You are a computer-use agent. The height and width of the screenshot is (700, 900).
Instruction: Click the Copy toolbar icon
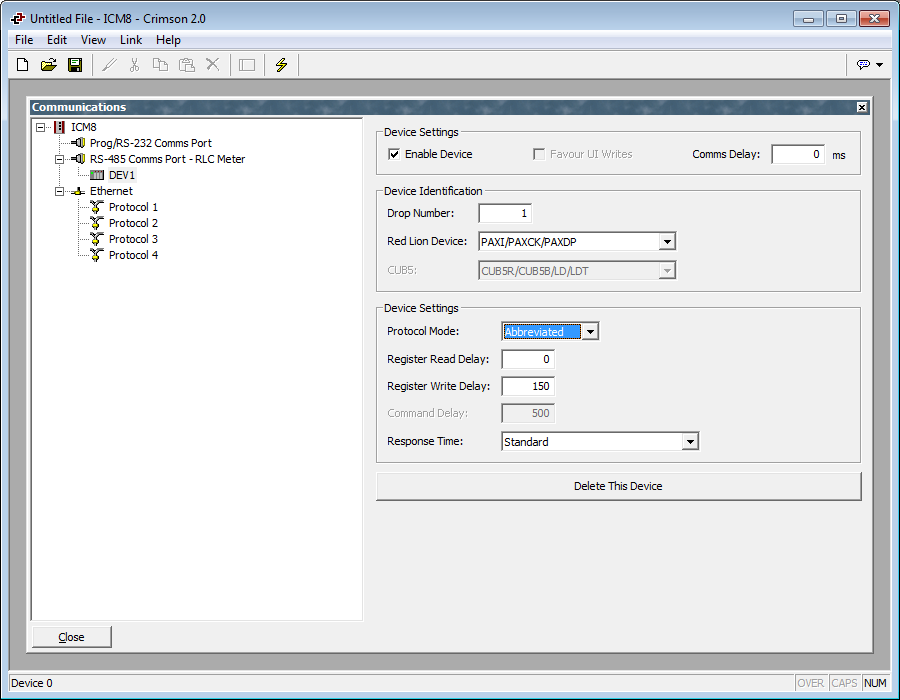160,65
